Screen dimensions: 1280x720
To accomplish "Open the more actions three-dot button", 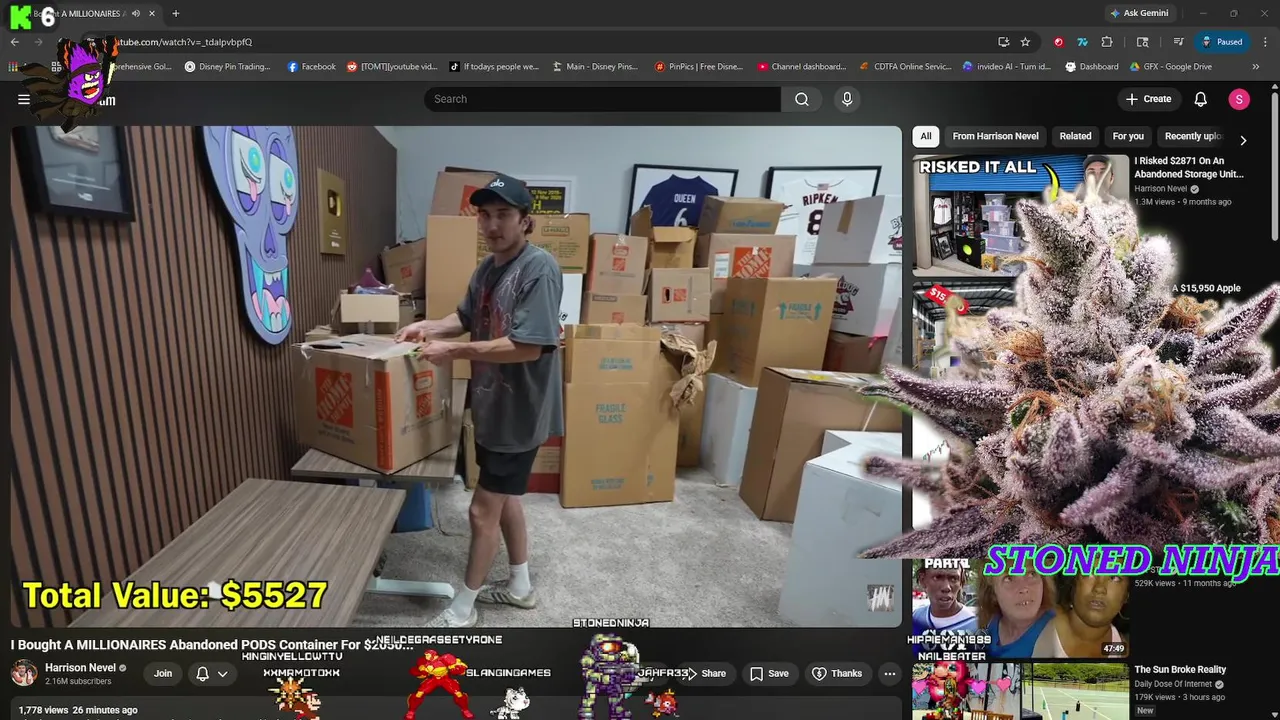I will click(889, 674).
